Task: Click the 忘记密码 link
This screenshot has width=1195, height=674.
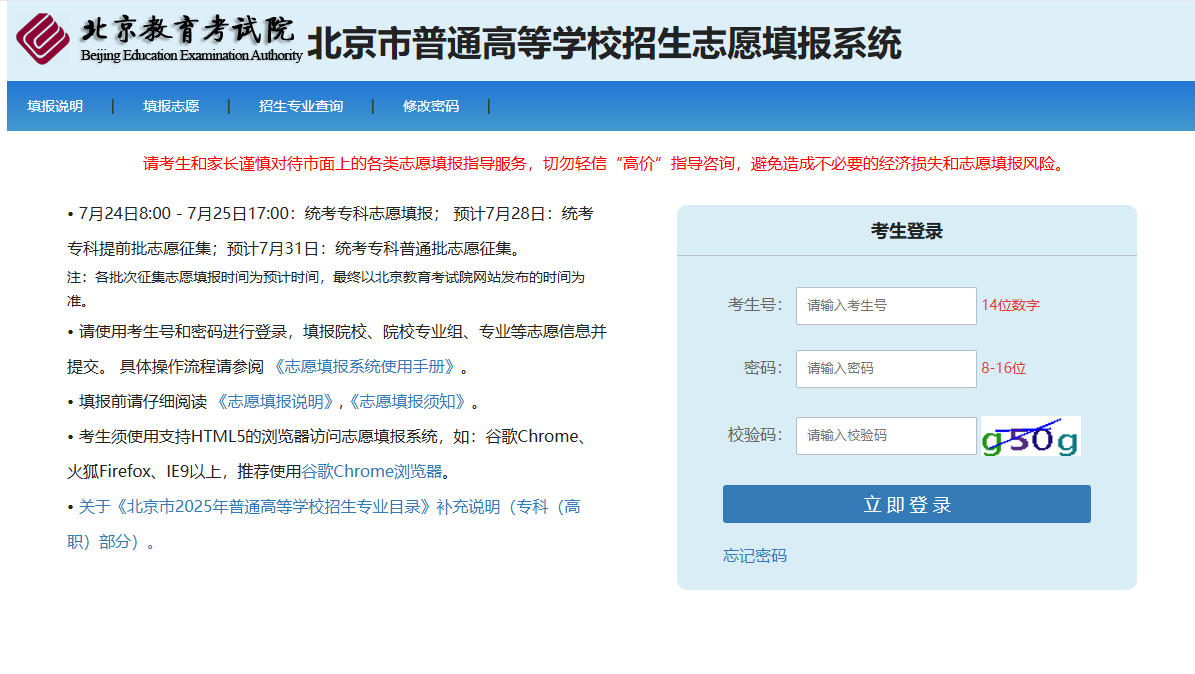Action: coord(755,556)
